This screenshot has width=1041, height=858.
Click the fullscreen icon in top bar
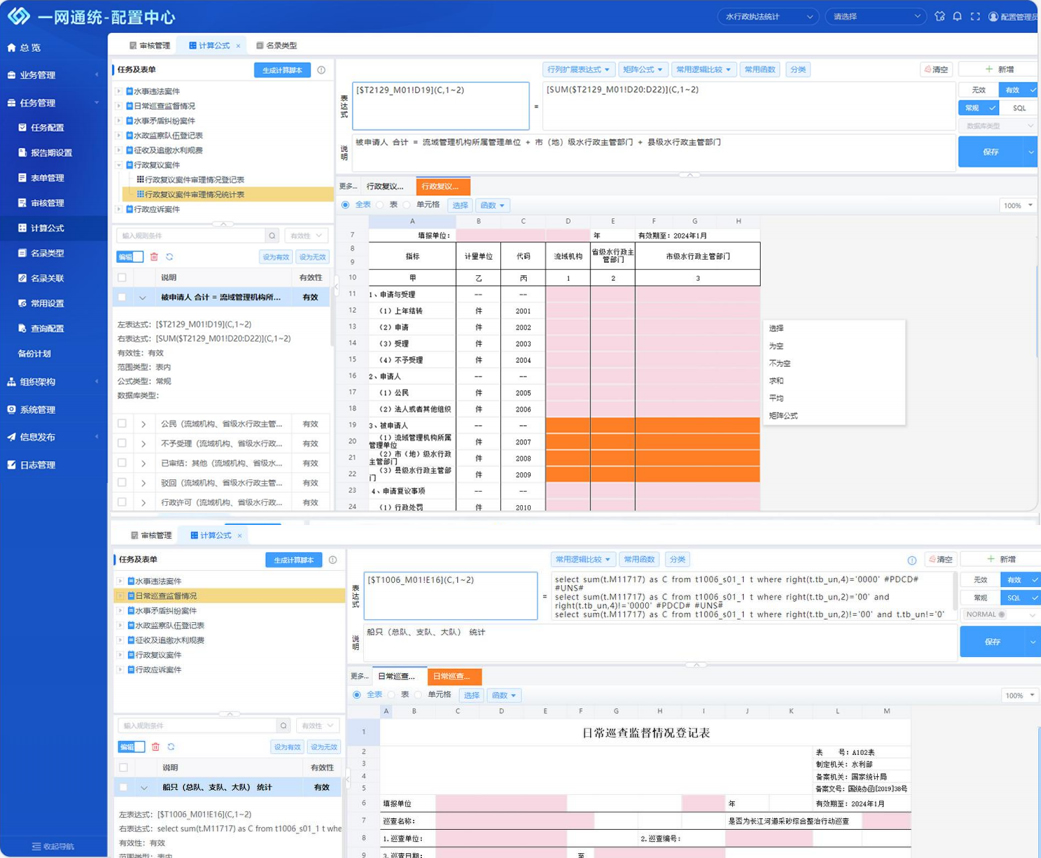tap(975, 17)
